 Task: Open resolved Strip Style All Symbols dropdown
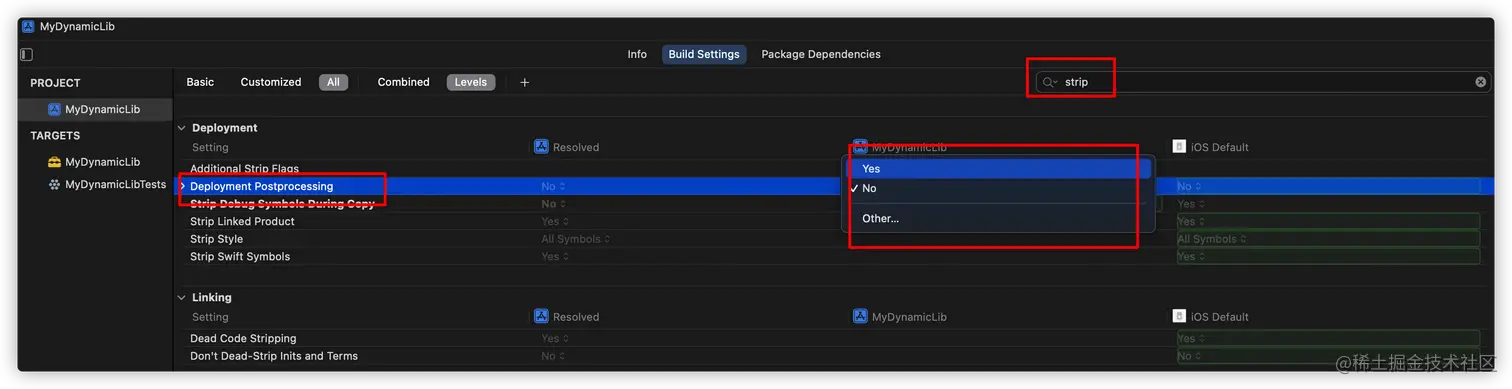tap(575, 239)
